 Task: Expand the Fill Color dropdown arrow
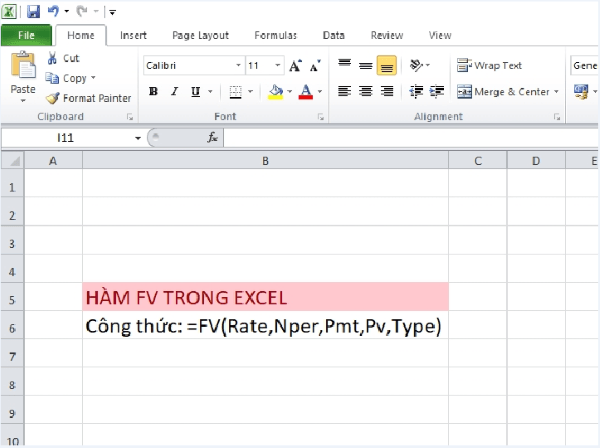[x=289, y=91]
